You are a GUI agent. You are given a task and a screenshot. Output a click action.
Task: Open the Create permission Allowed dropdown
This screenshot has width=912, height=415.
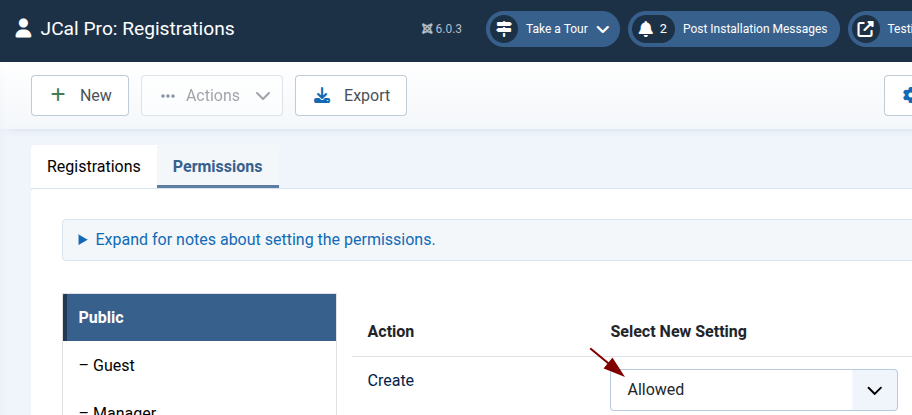click(753, 389)
